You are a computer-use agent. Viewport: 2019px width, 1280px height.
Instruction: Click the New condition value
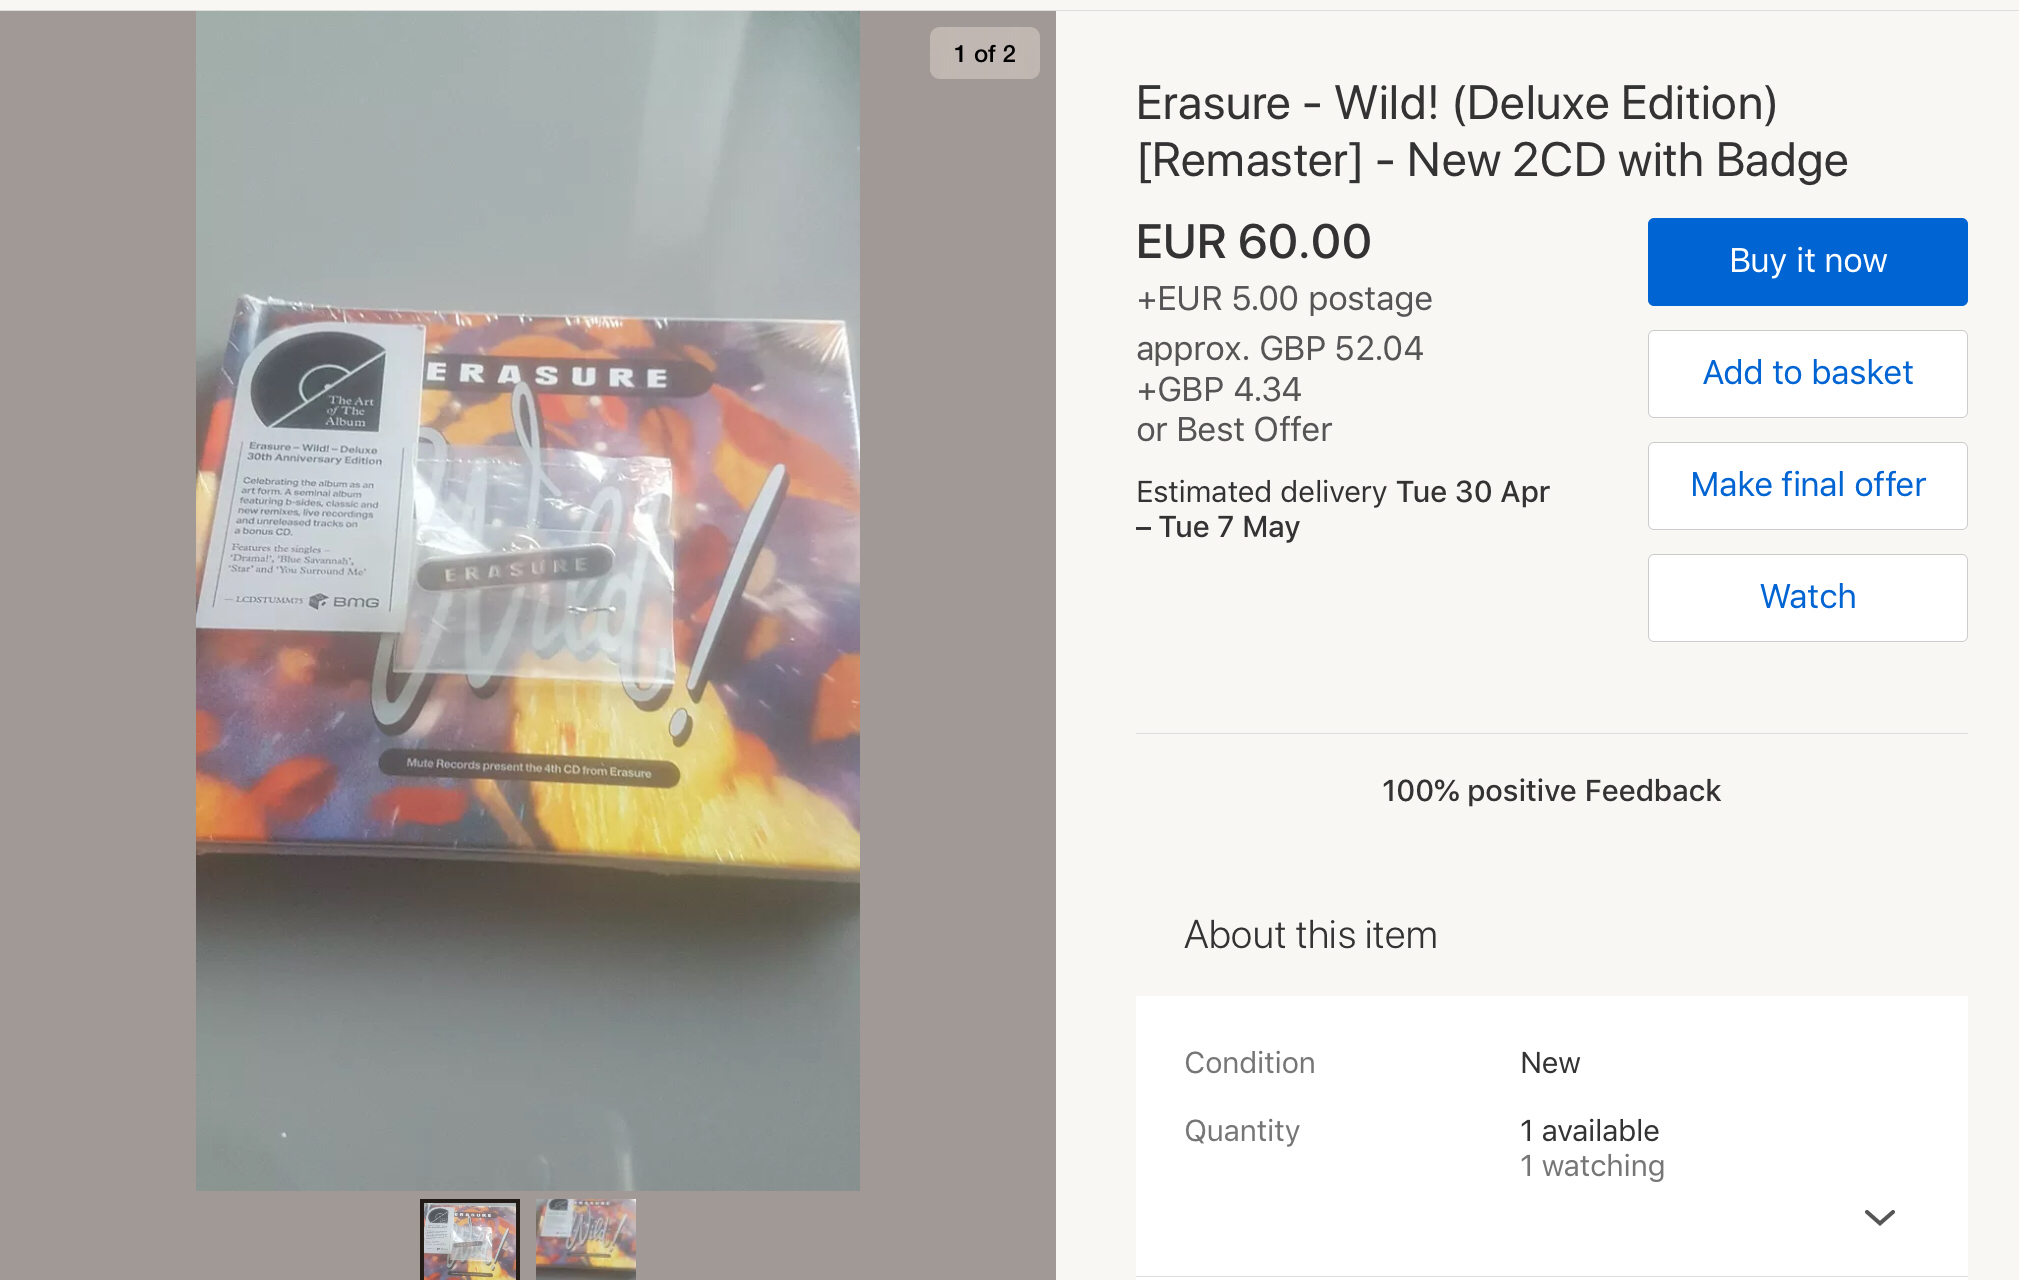[x=1550, y=1063]
